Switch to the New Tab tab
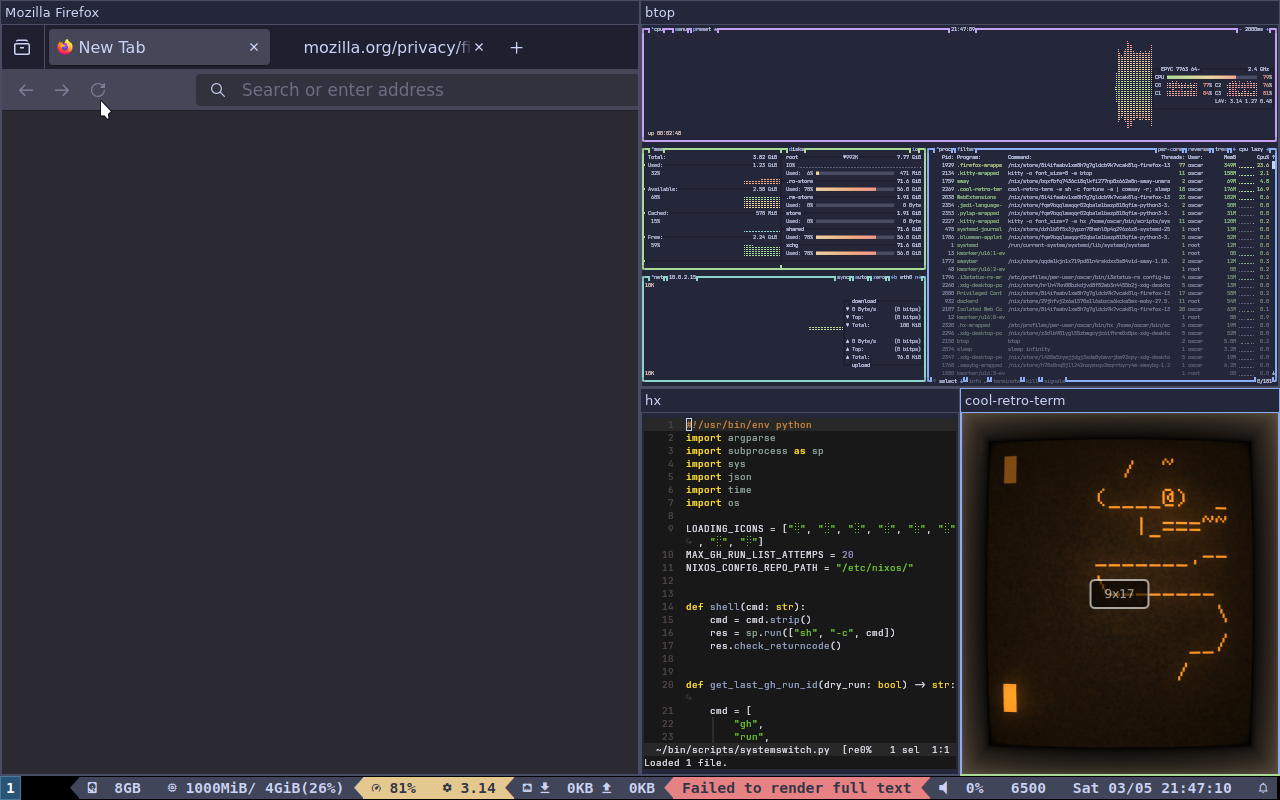This screenshot has height=800, width=1280. [158, 47]
